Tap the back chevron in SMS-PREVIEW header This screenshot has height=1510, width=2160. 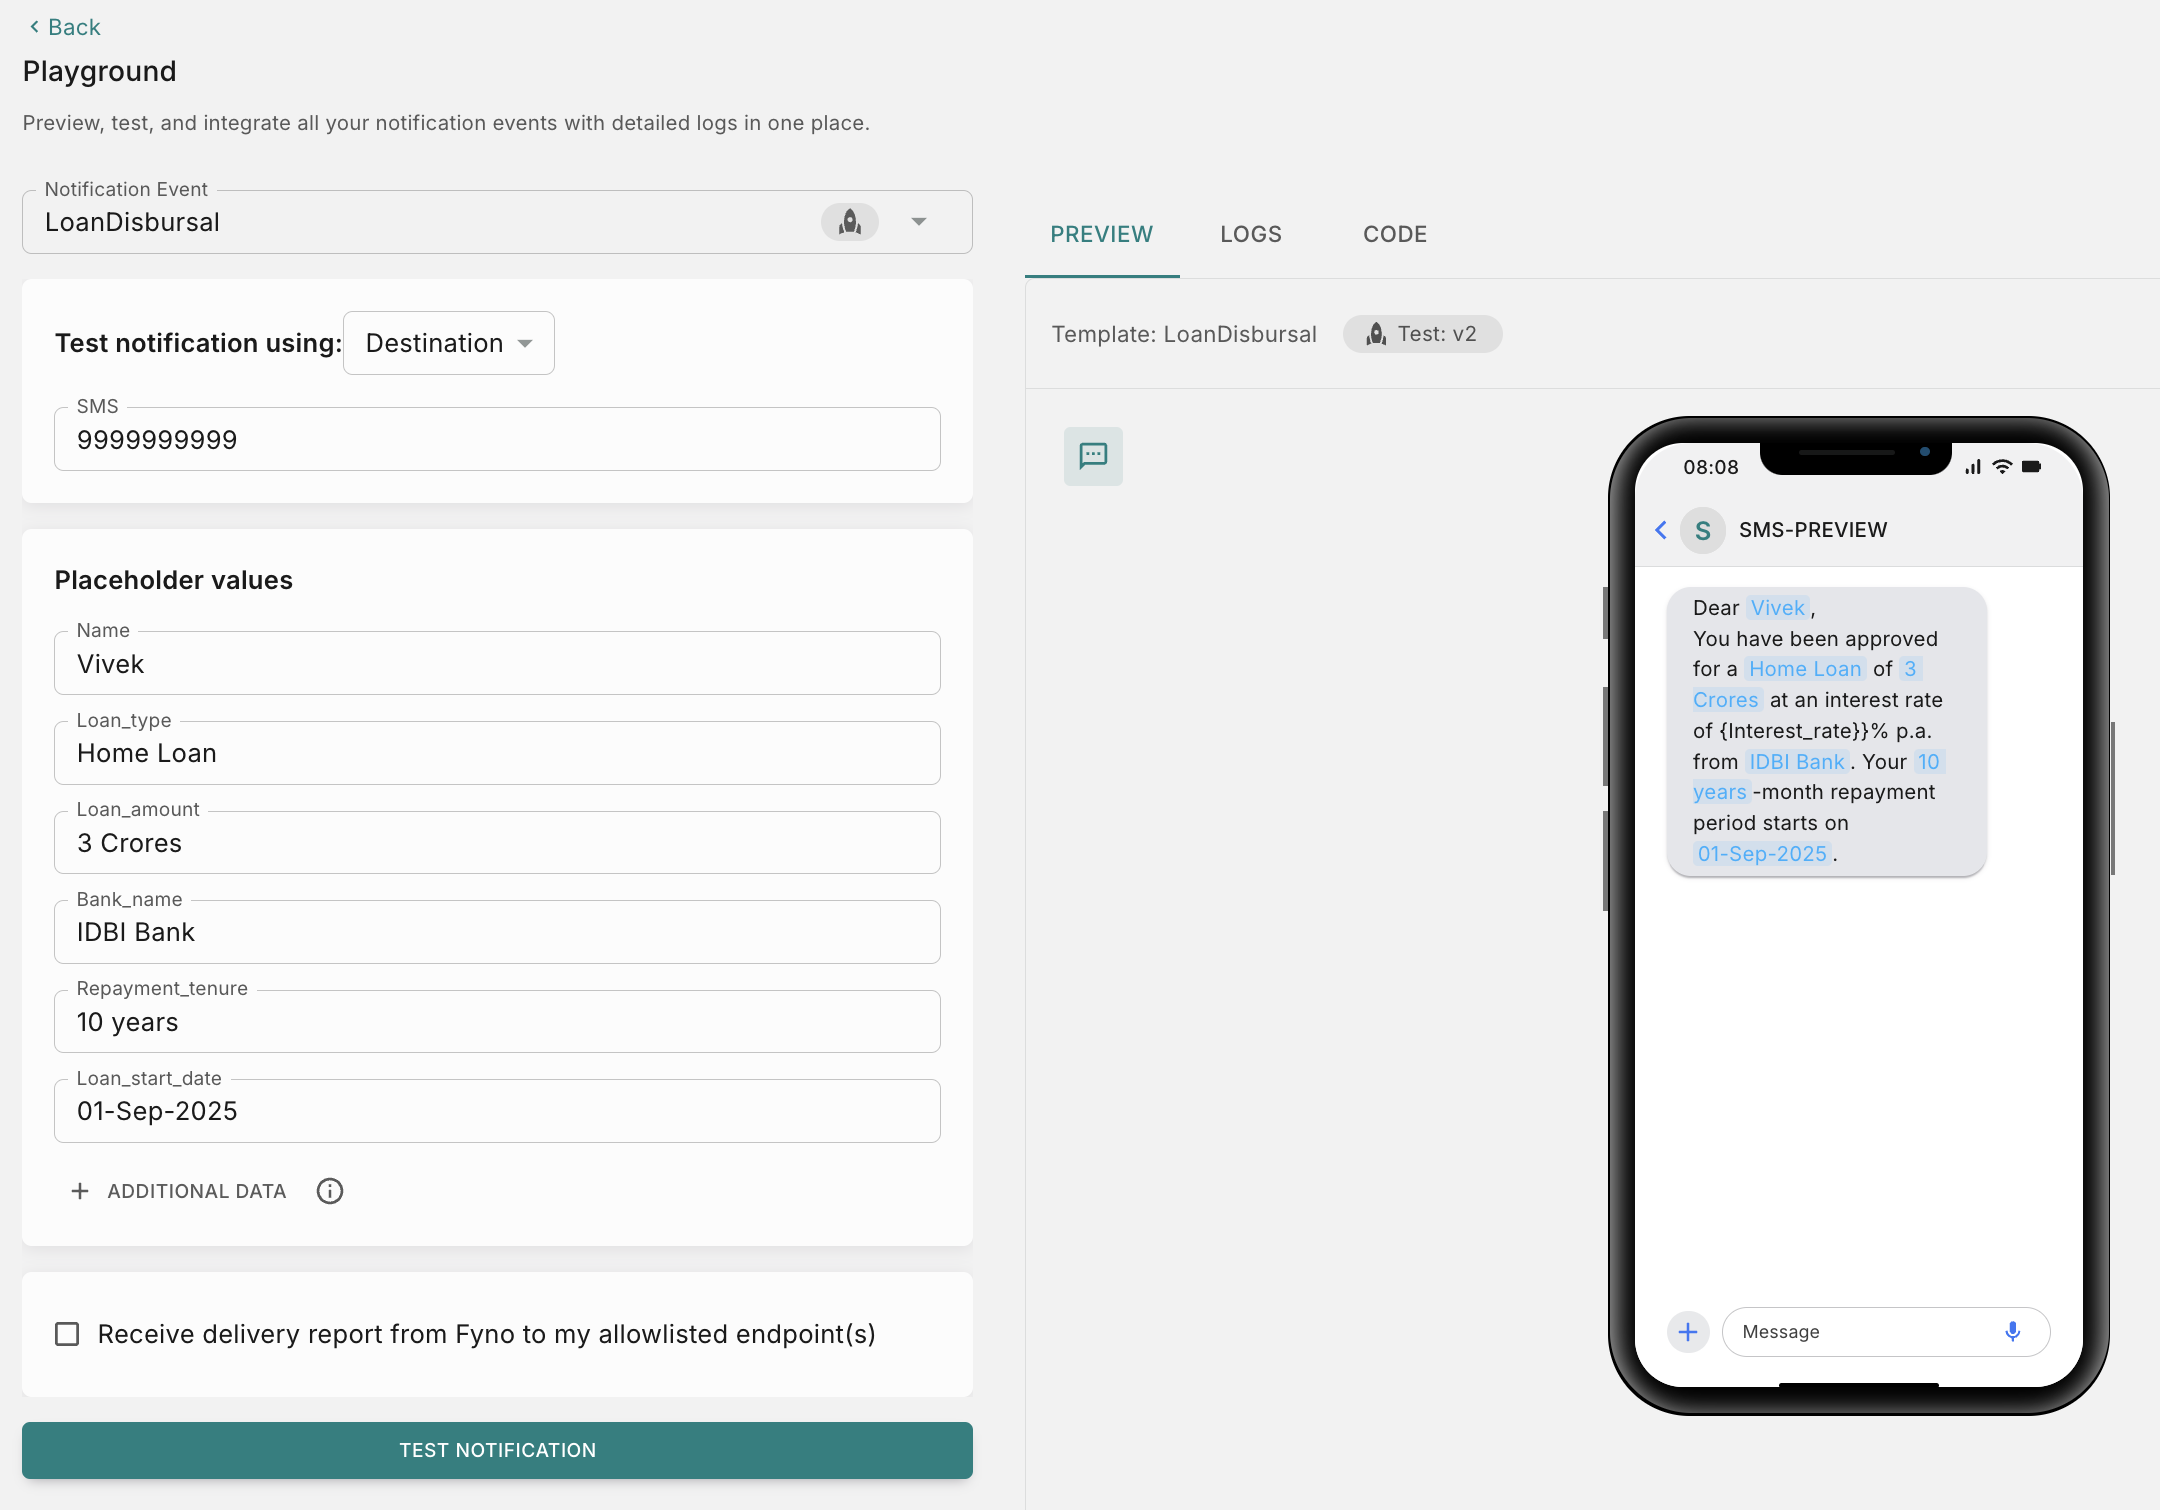click(x=1661, y=530)
